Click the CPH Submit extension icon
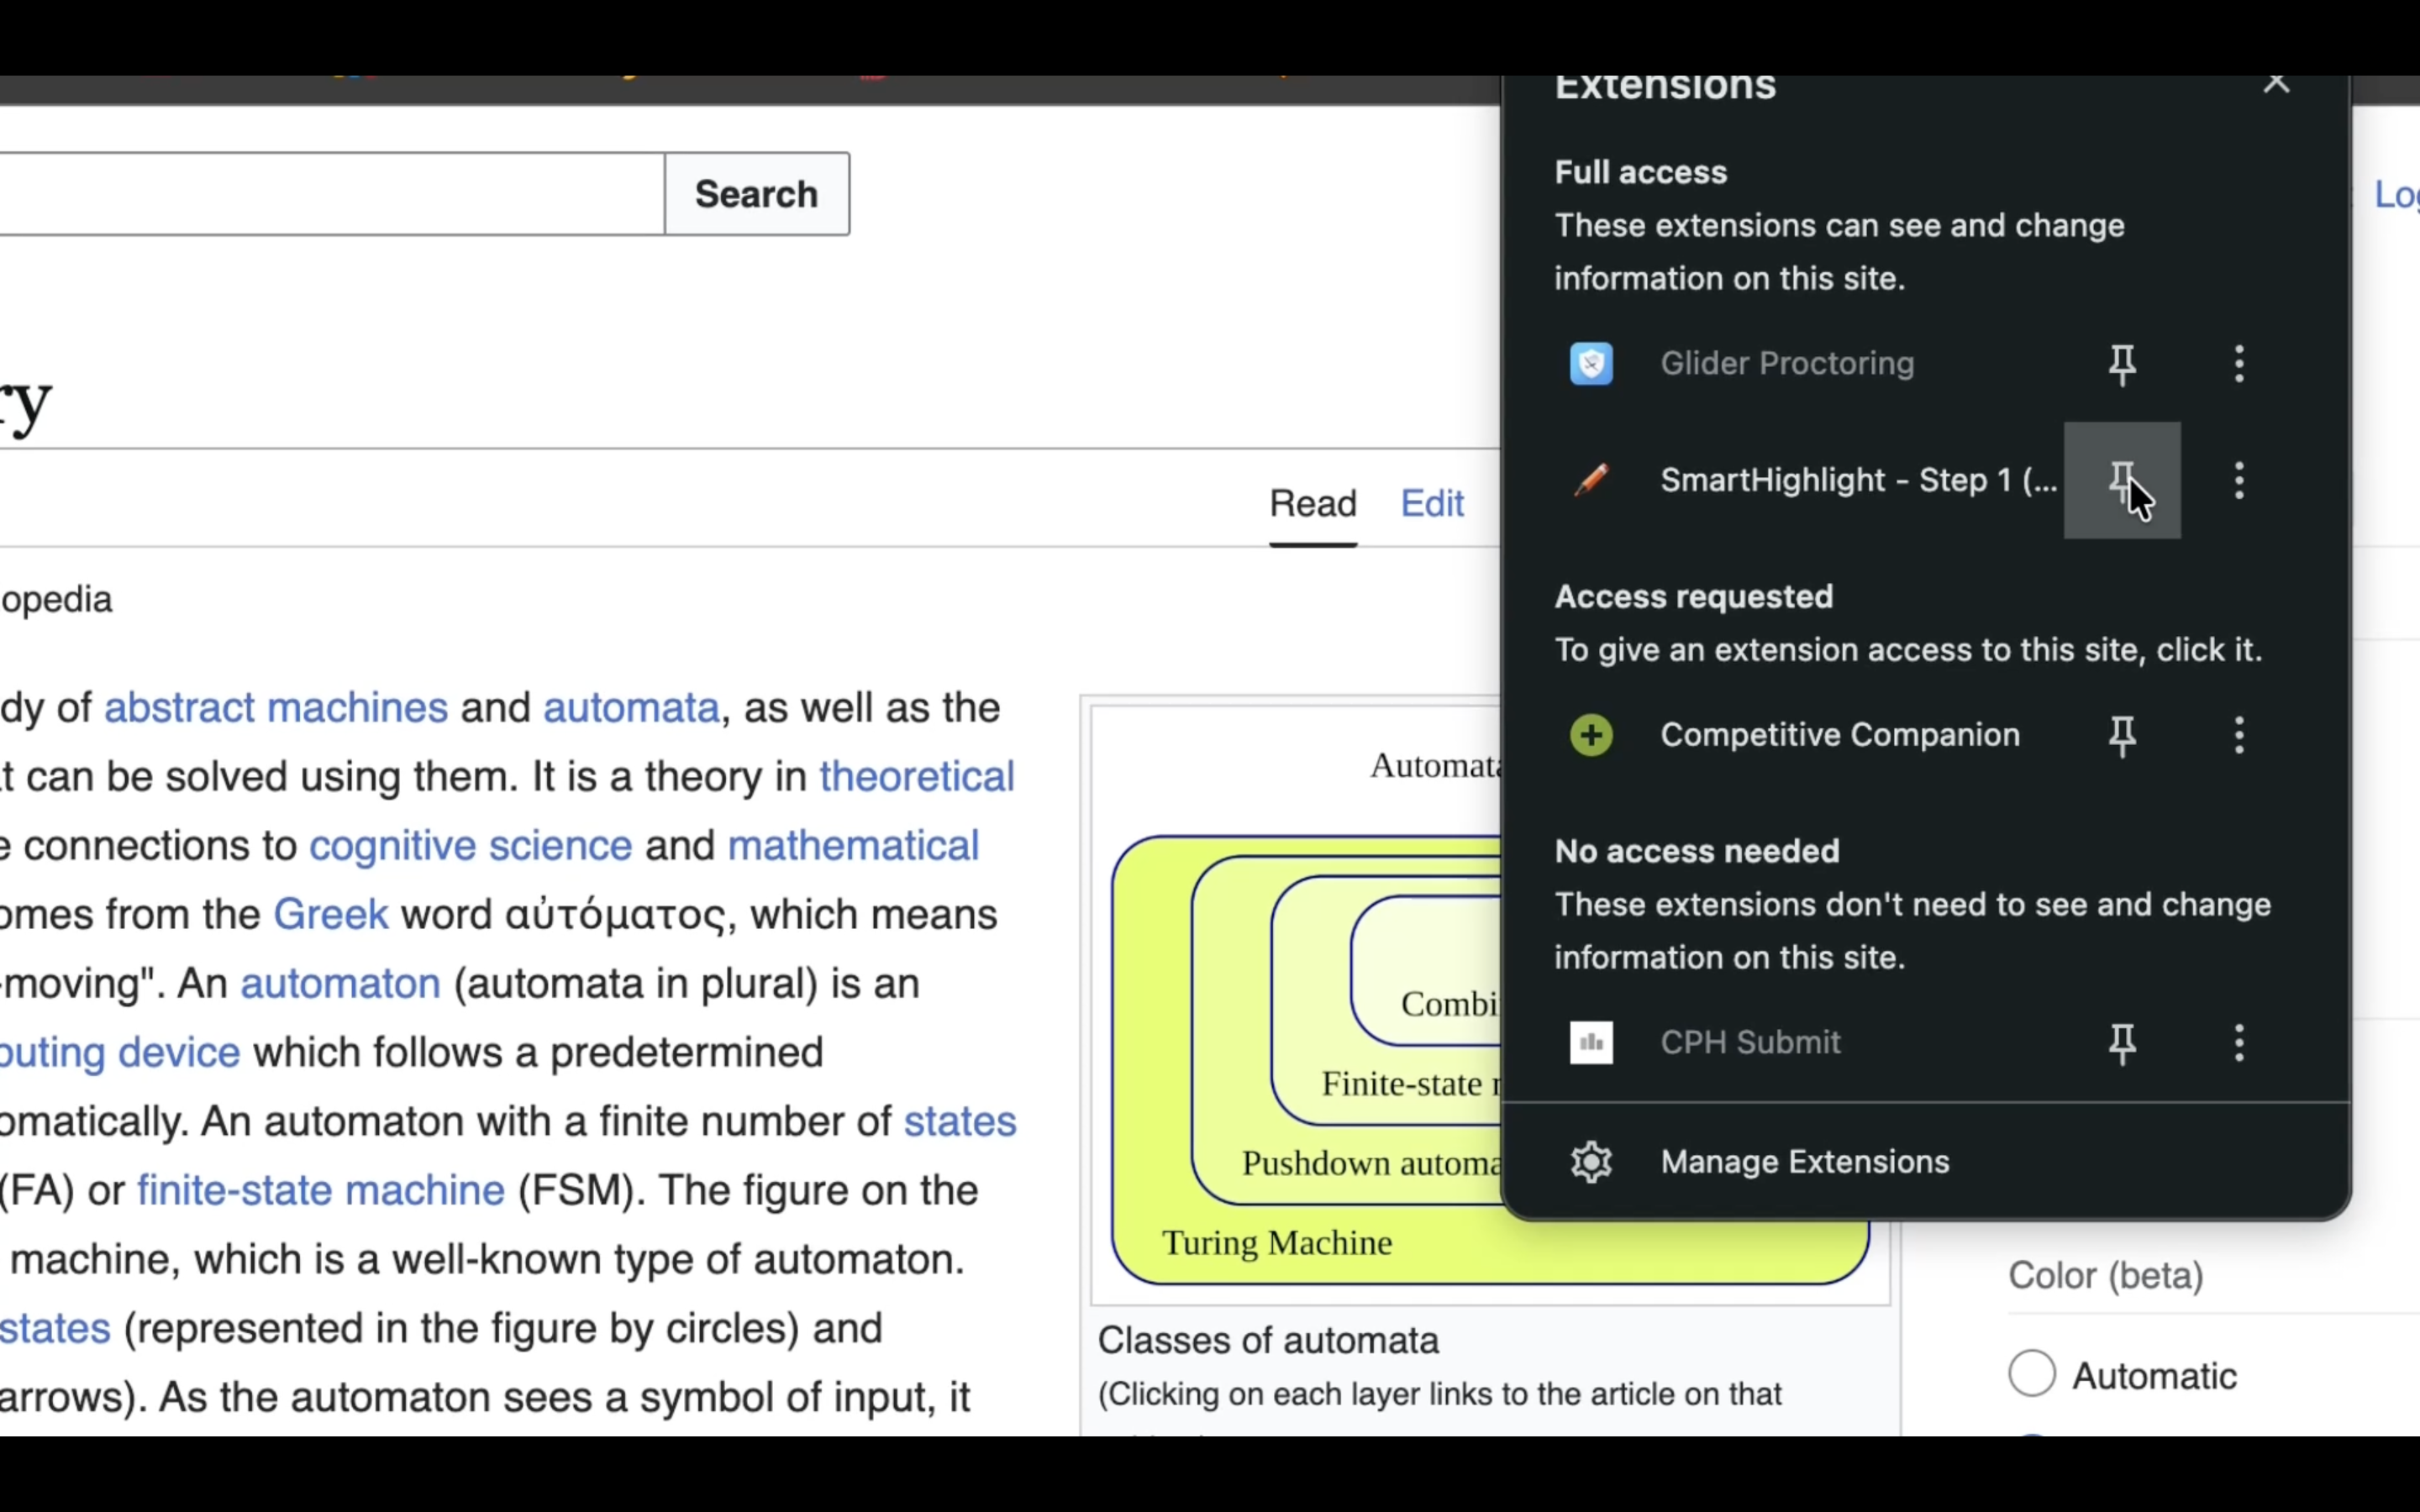This screenshot has width=2420, height=1512. click(x=1591, y=1043)
